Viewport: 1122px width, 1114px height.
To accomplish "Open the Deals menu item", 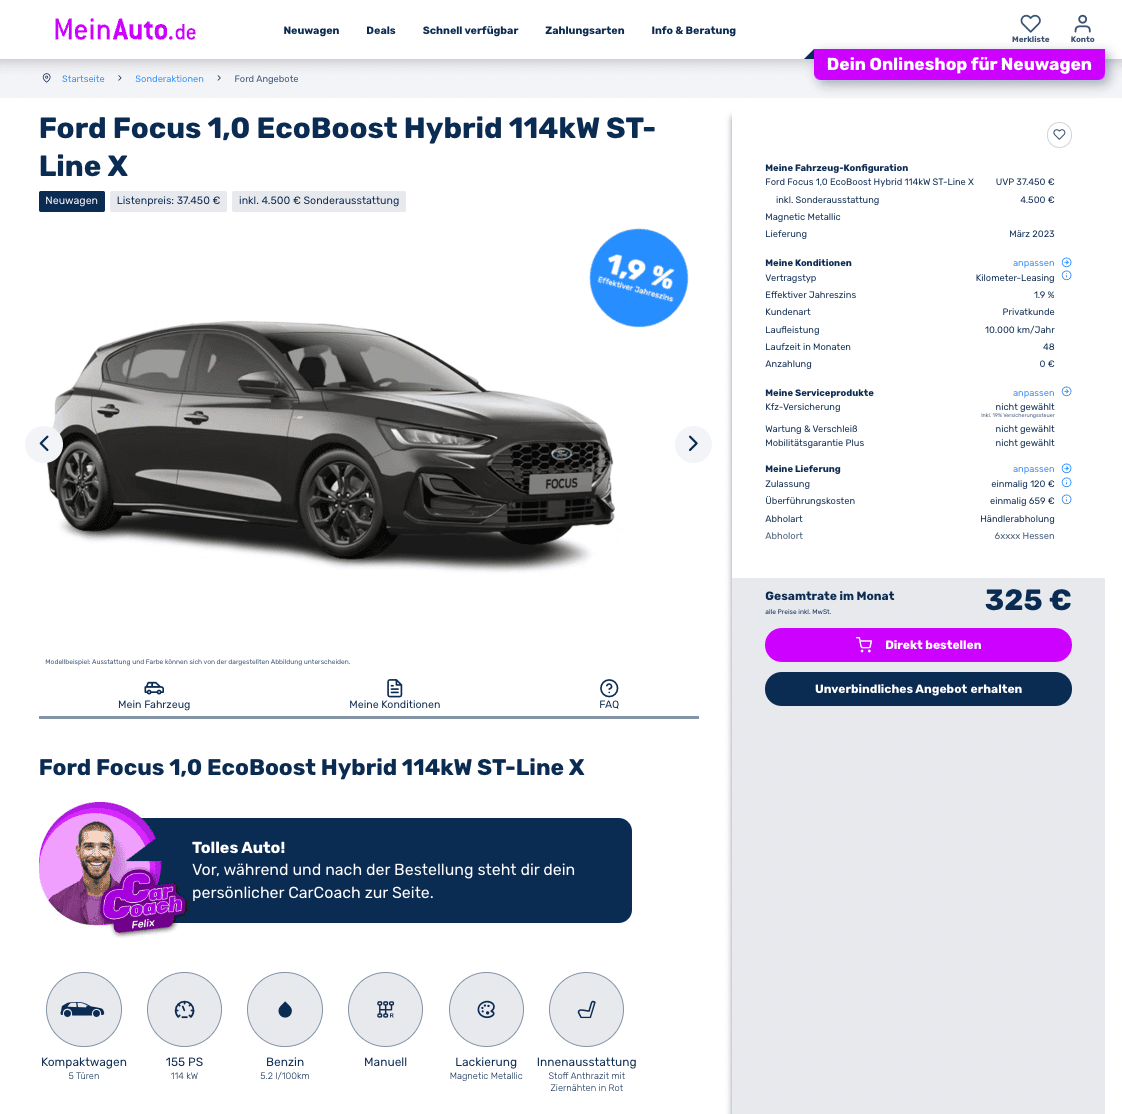I will point(381,30).
